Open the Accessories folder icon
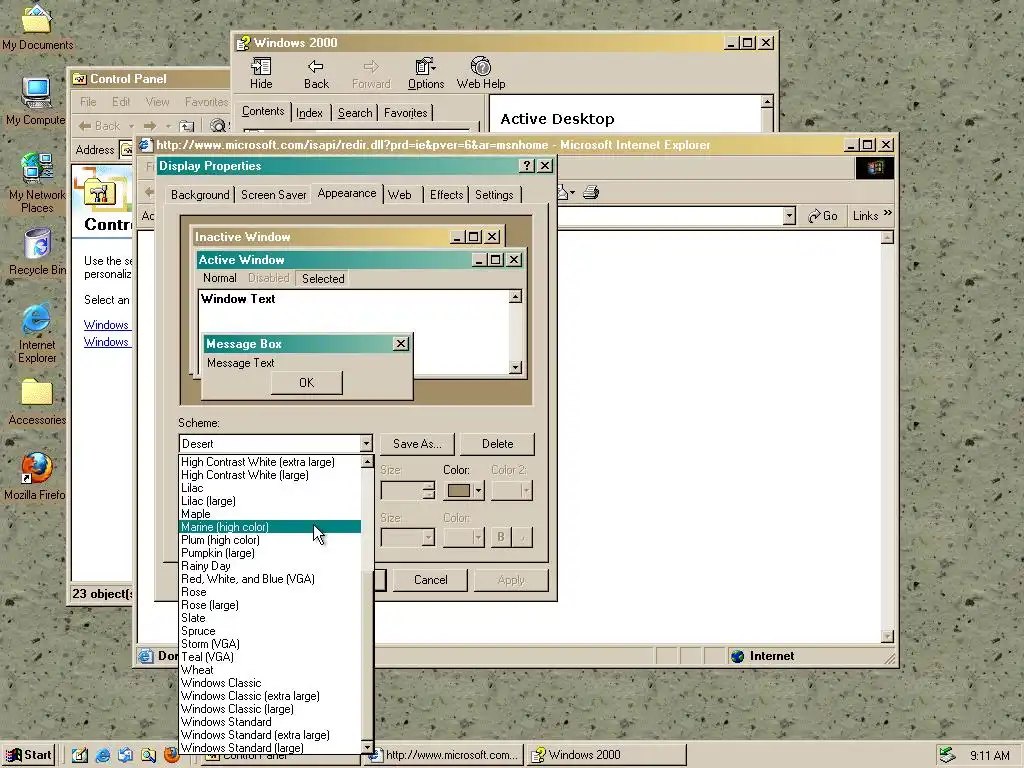This screenshot has width=1024, height=768. click(37, 402)
